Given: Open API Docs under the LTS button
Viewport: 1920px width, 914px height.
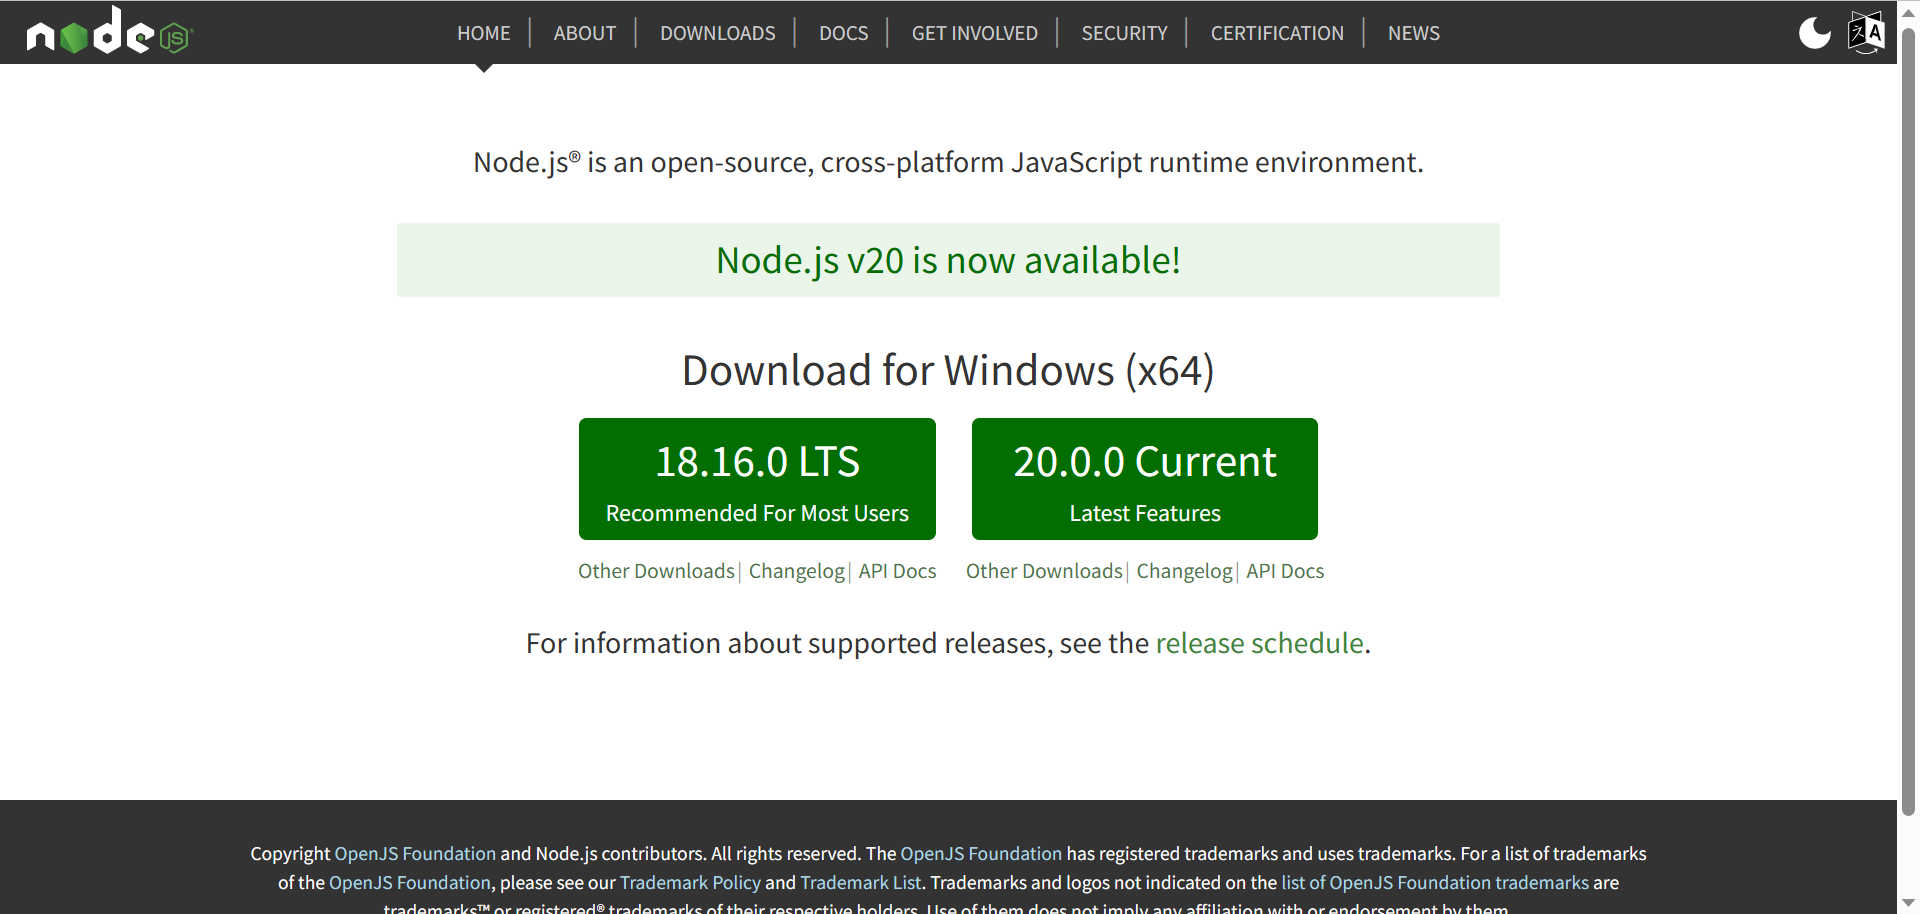Looking at the screenshot, I should pos(897,571).
